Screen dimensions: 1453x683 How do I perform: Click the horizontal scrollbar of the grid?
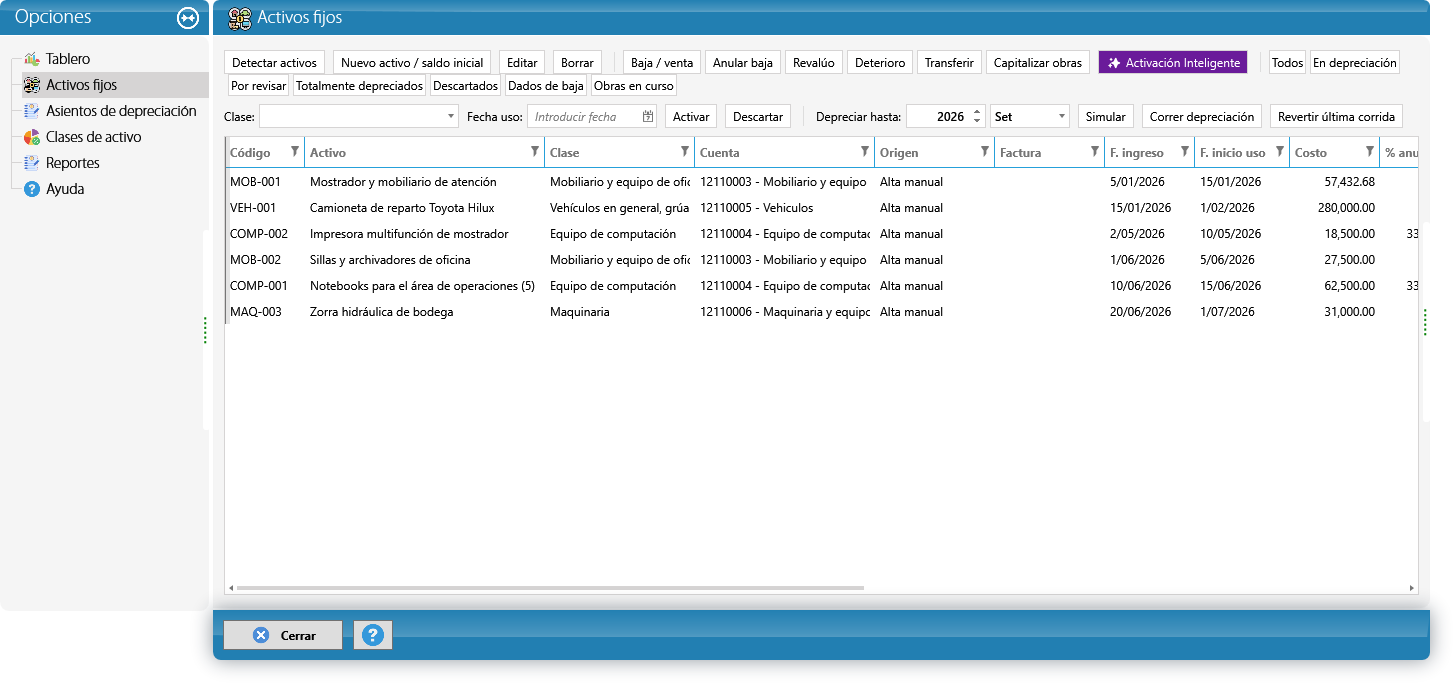tap(550, 588)
